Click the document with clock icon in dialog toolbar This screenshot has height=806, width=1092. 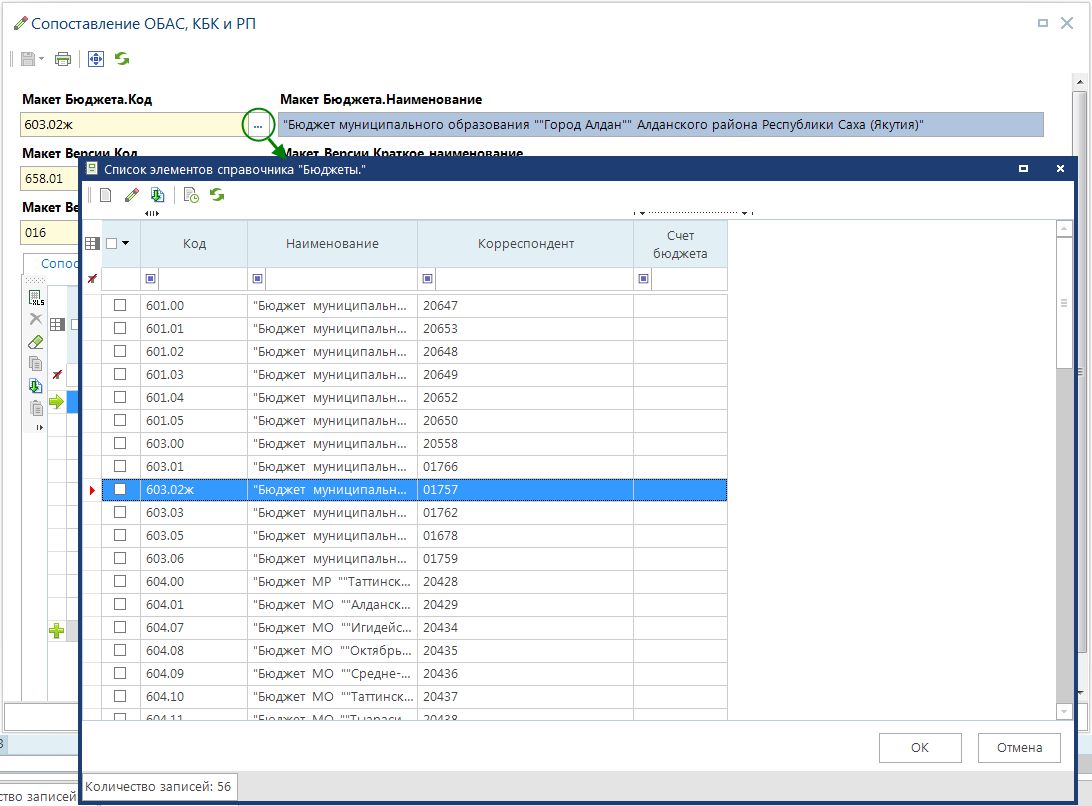pyautogui.click(x=191, y=196)
